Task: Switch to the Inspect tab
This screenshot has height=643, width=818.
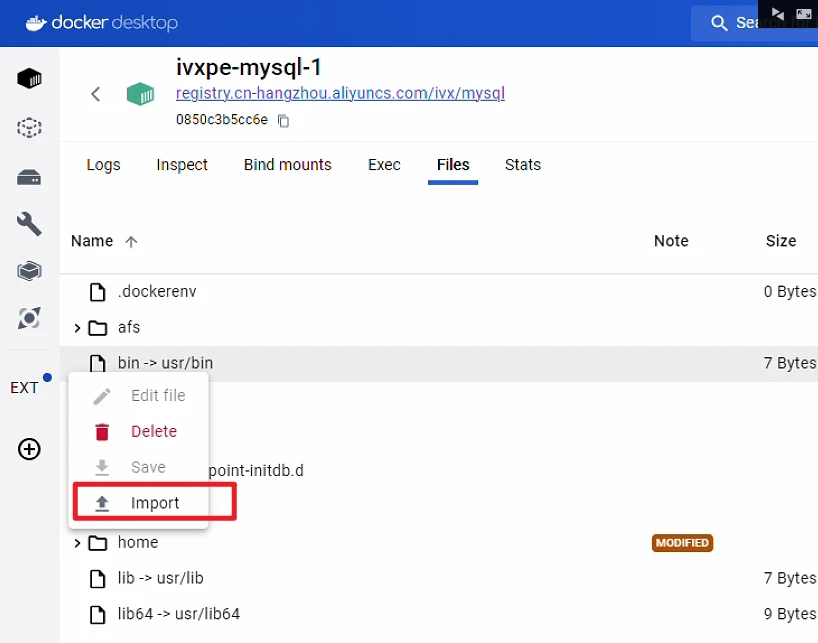Action: coord(182,165)
